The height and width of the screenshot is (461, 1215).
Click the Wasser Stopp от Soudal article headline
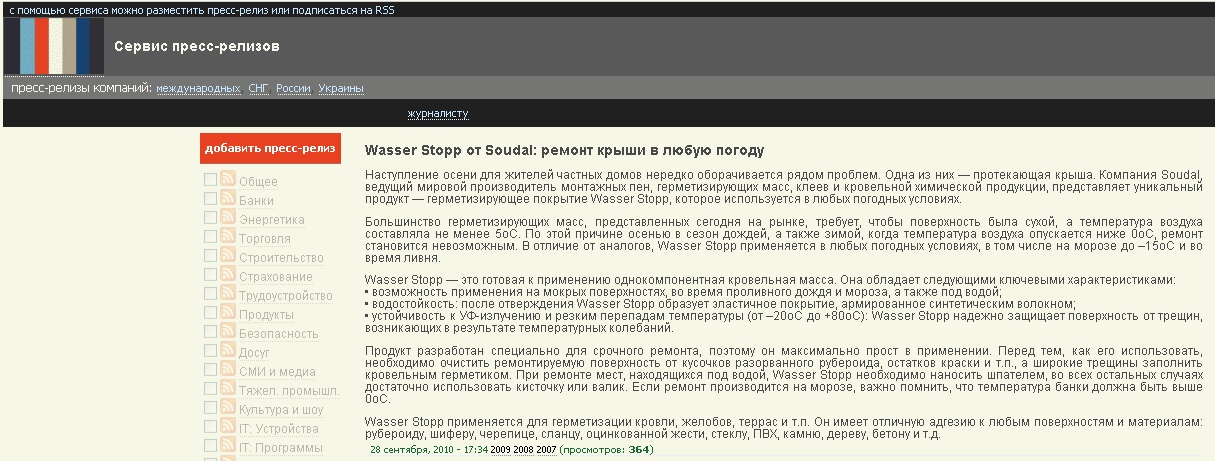564,150
